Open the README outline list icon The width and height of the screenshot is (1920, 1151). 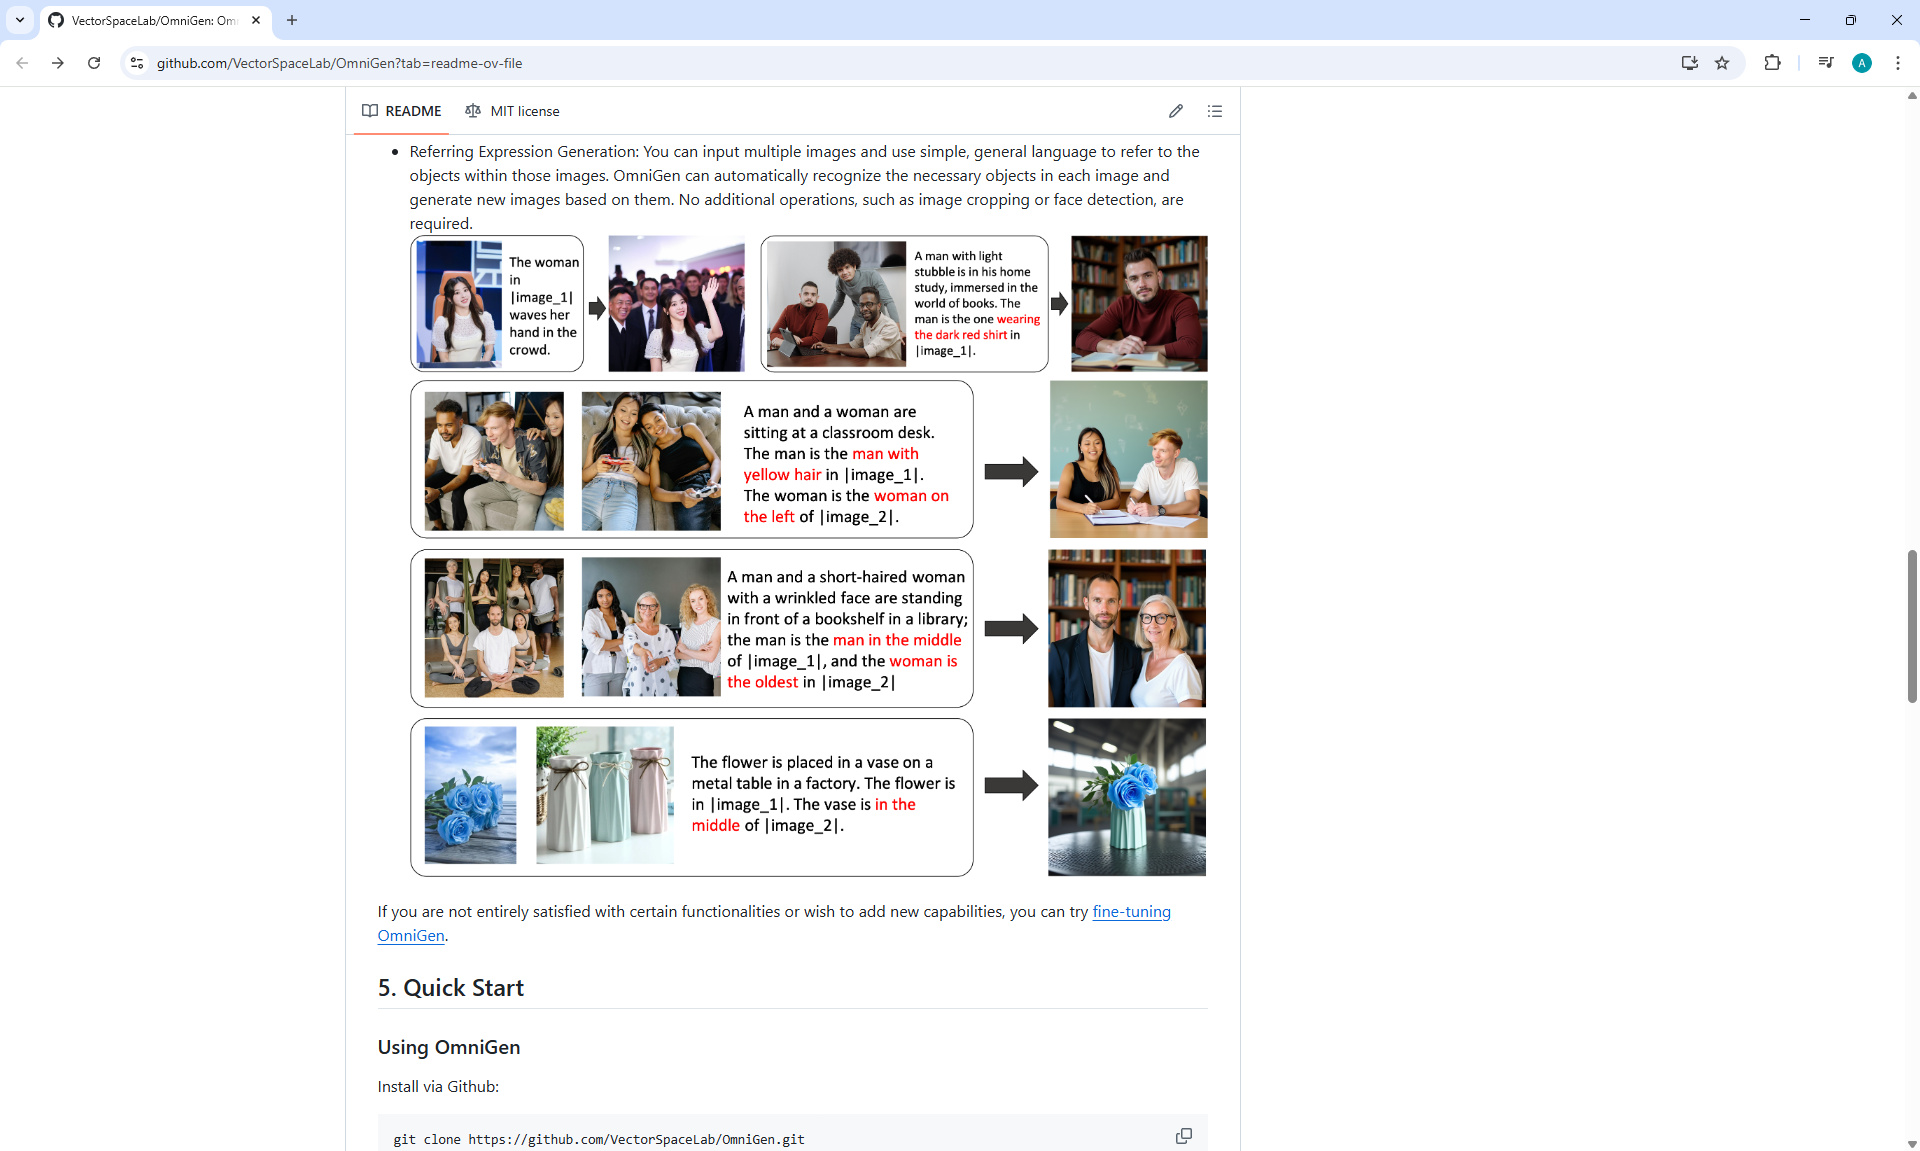click(x=1214, y=111)
